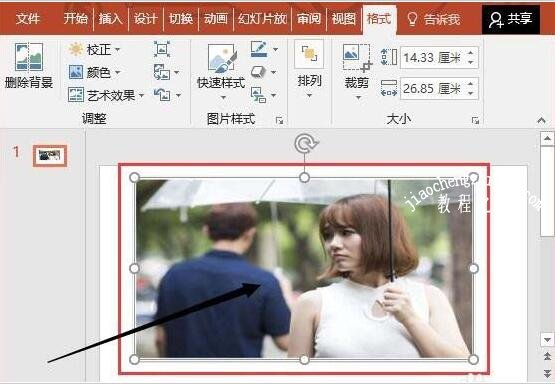The image size is (555, 385).
Task: Click the 排列 arrange icon
Action: (x=309, y=54)
